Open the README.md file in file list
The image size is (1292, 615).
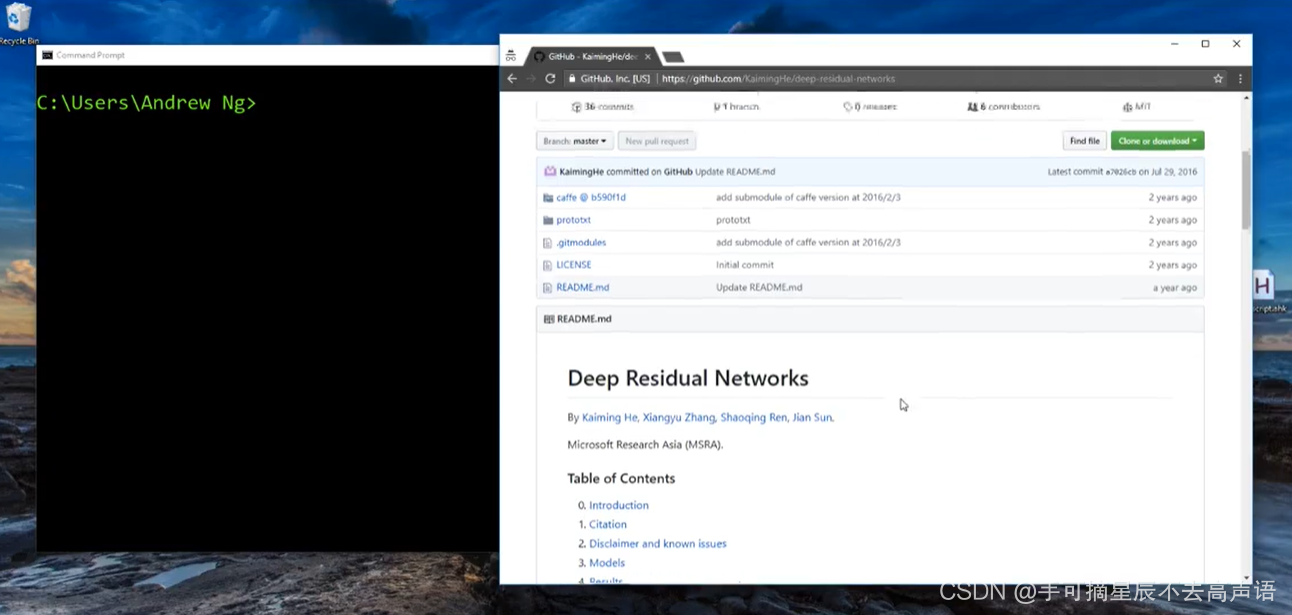(583, 287)
